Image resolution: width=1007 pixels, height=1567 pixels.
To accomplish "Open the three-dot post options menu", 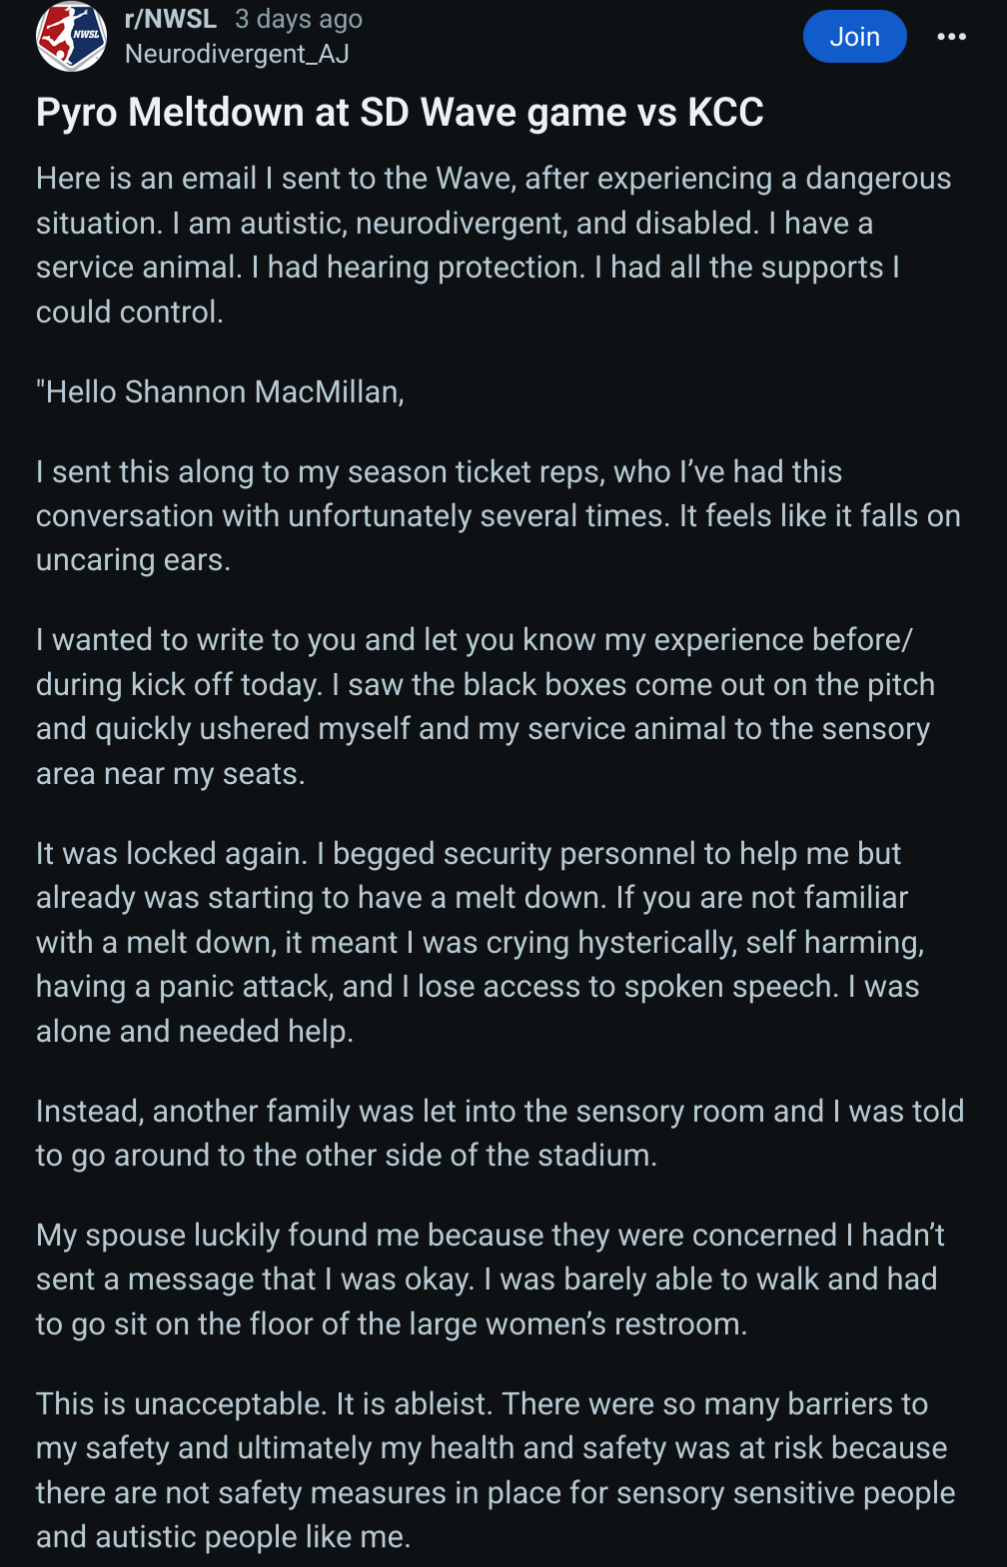I will coord(951,37).
